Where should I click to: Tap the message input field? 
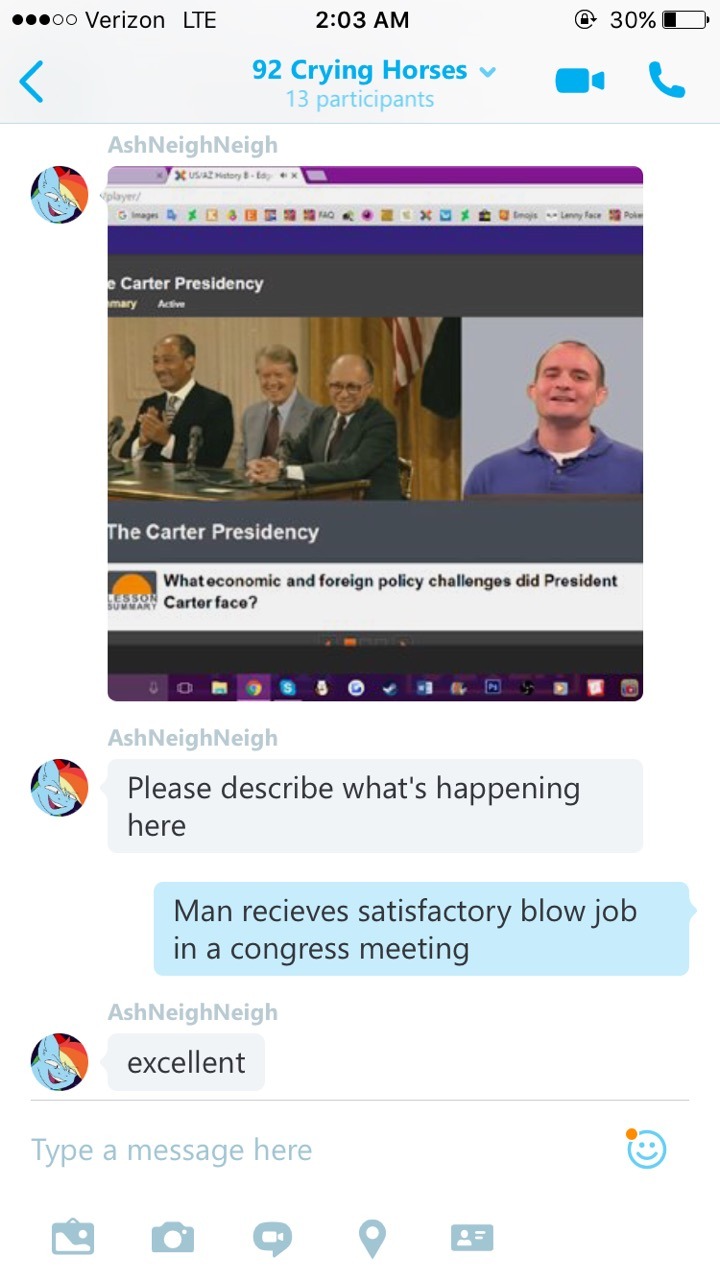tap(320, 1150)
